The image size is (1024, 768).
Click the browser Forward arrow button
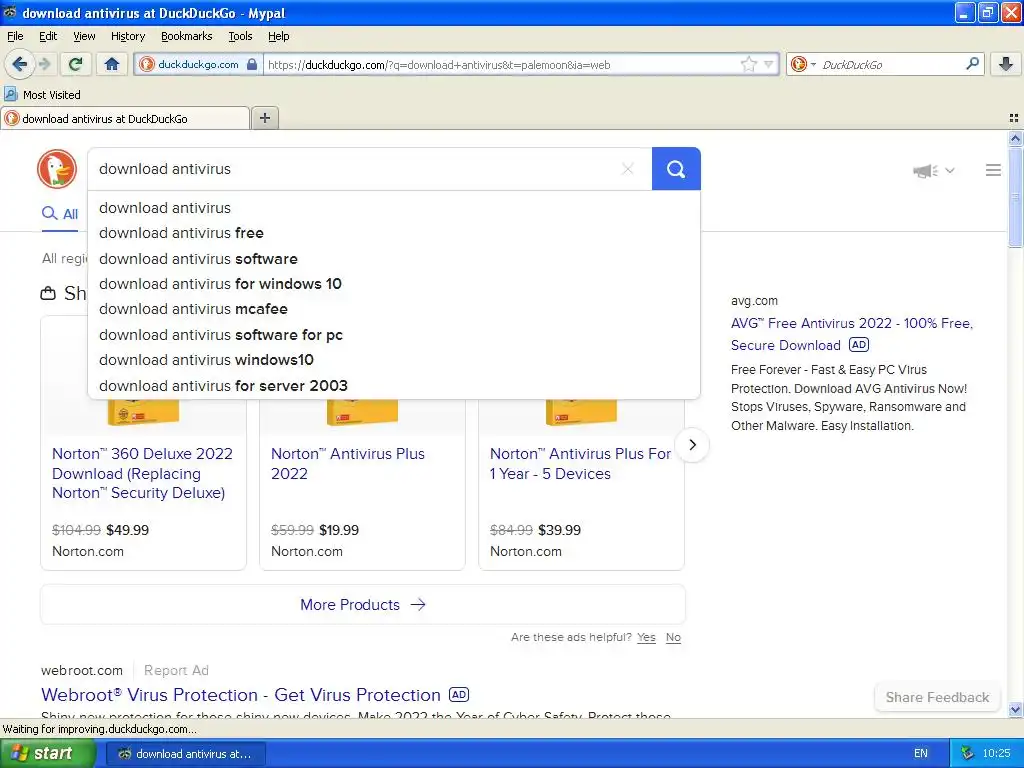pos(45,64)
